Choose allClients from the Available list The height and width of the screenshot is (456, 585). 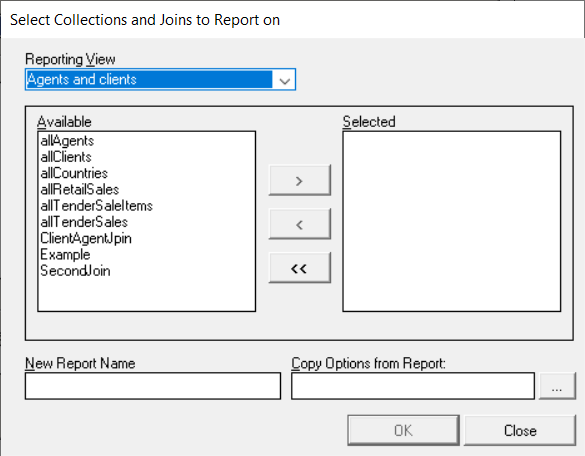coord(66,157)
